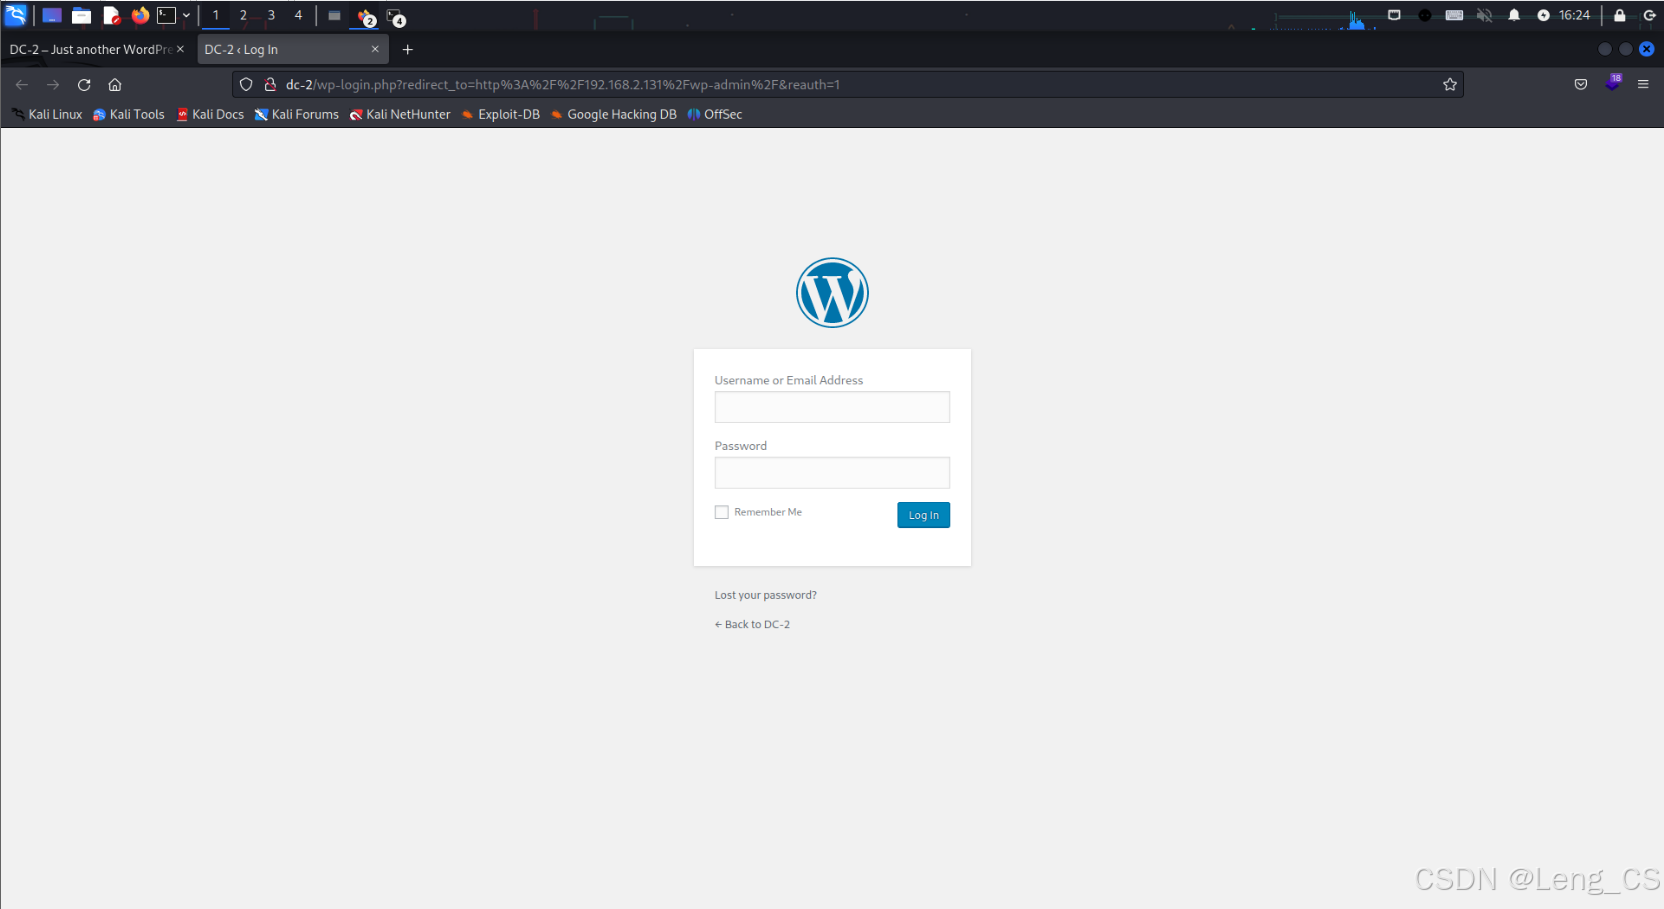Viewport: 1664px width, 909px height.
Task: Open the Kali Docs bookmark
Action: tap(210, 114)
